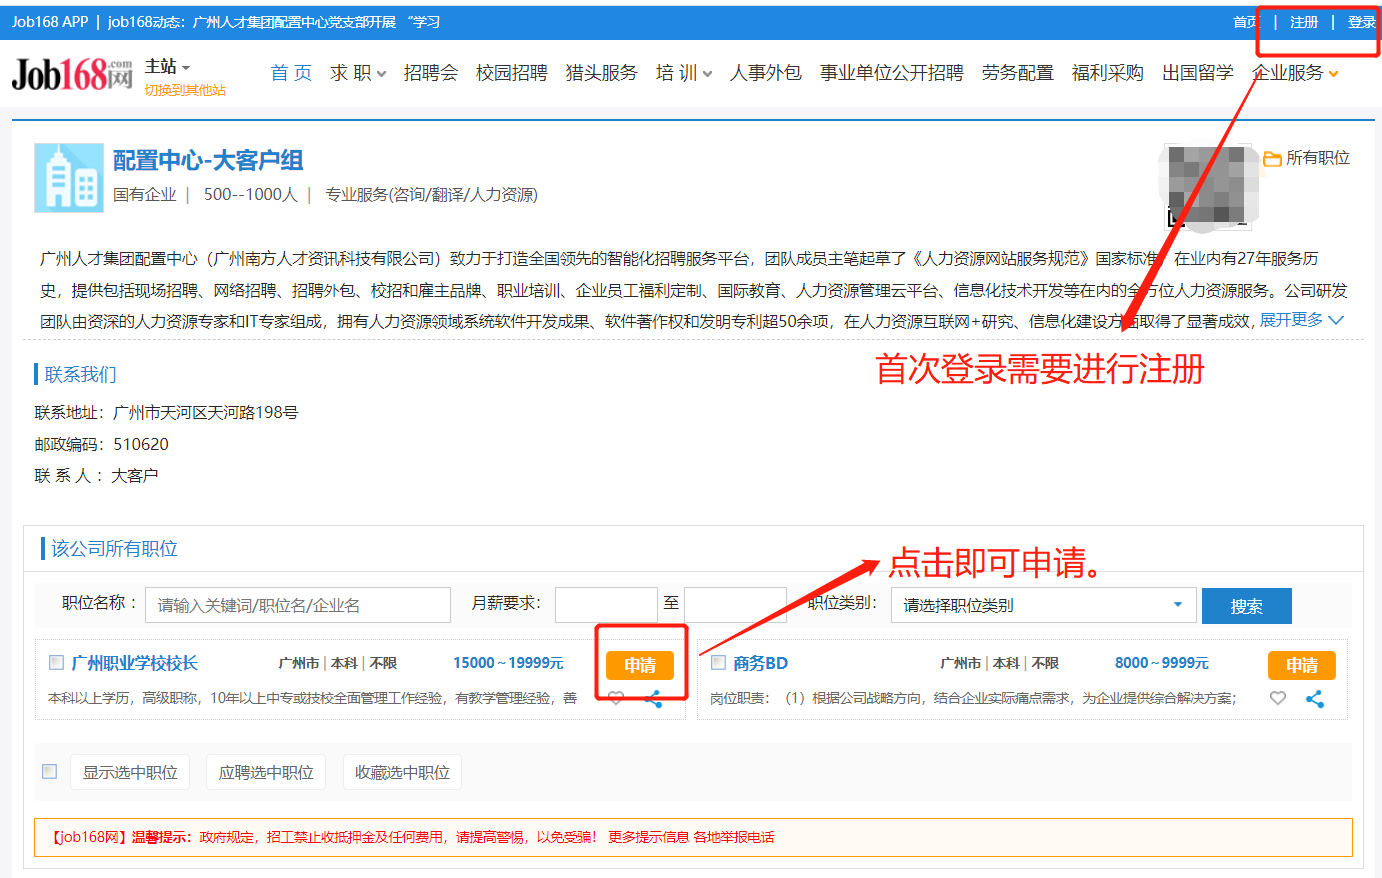Focus the 职位名称 keyword input
1382x878 pixels.
click(298, 605)
